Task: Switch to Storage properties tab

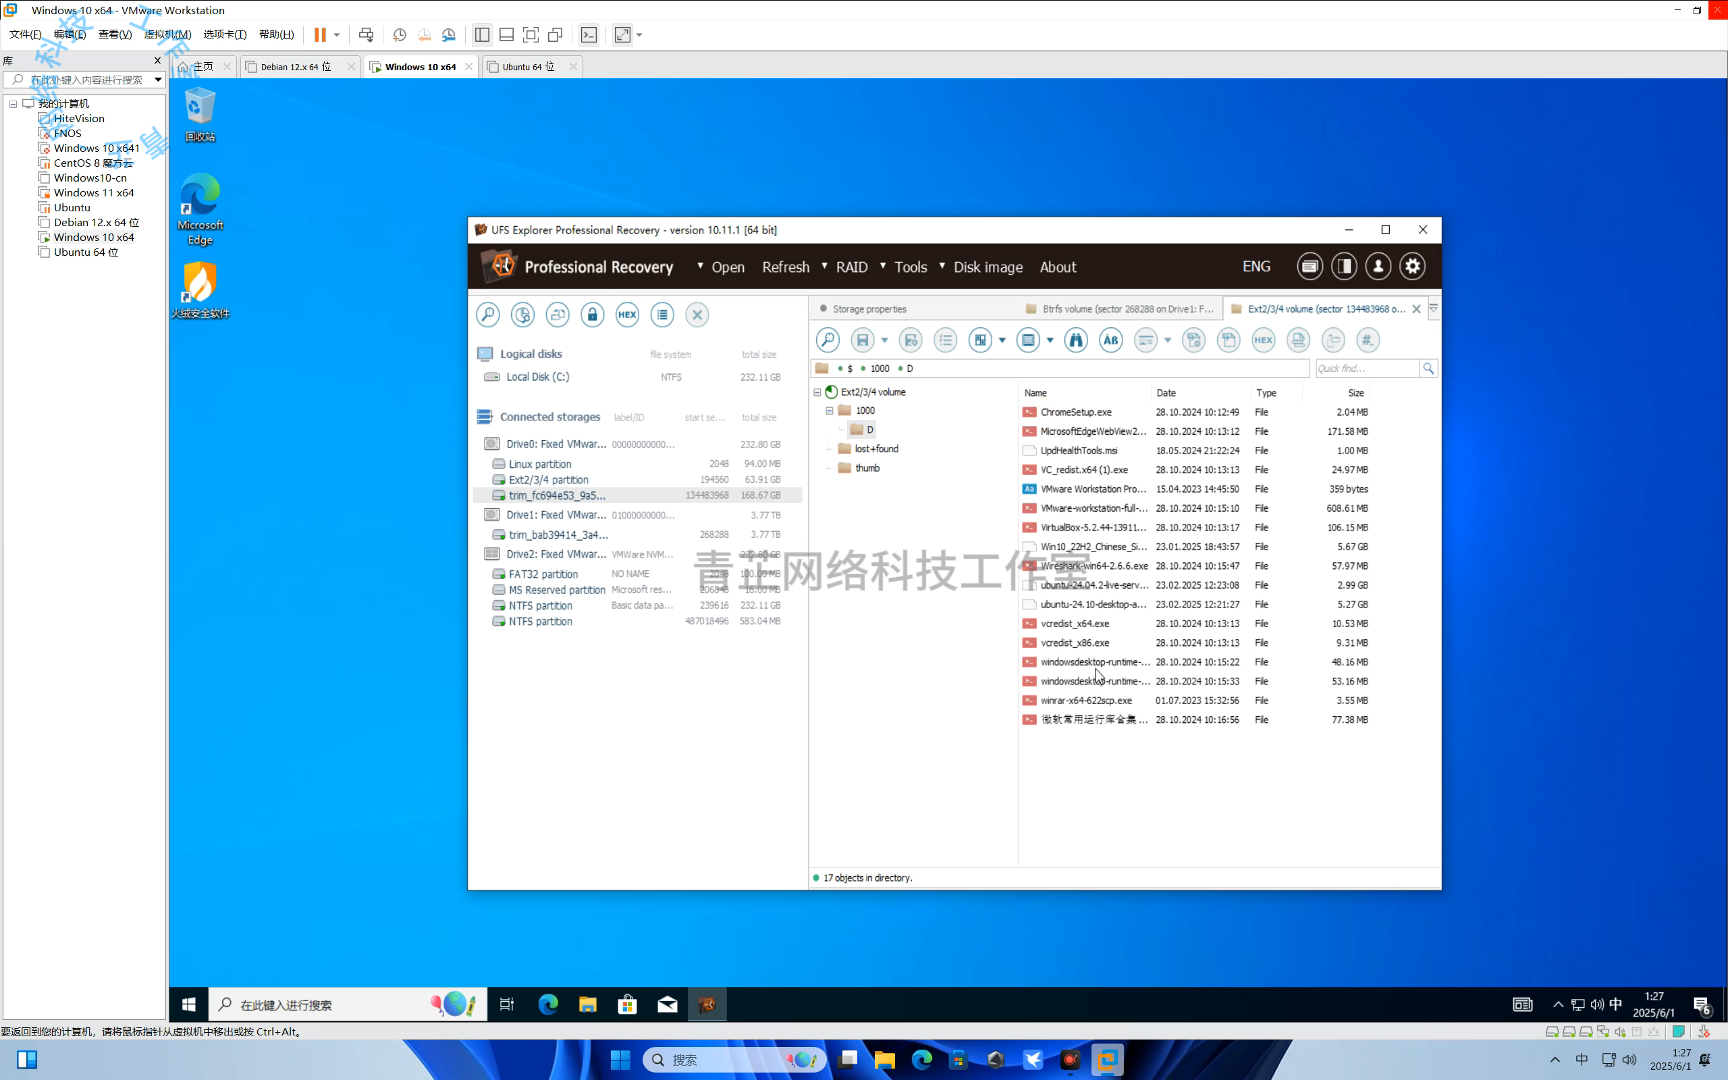Action: (x=869, y=309)
